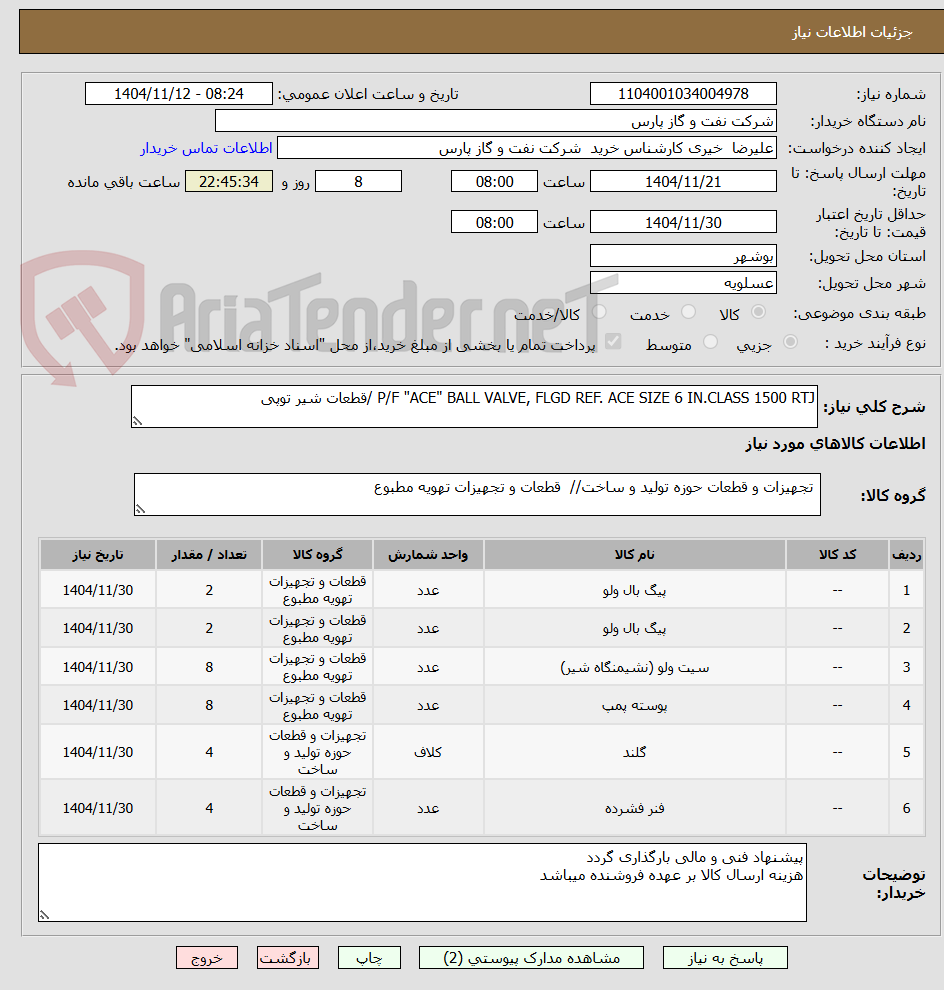Click the remaining days field showing 8
Screen dimensions: 944x990
pos(358,182)
